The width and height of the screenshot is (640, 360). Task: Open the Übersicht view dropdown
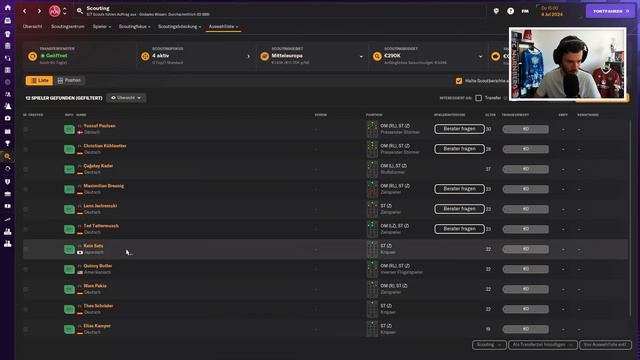[126, 98]
